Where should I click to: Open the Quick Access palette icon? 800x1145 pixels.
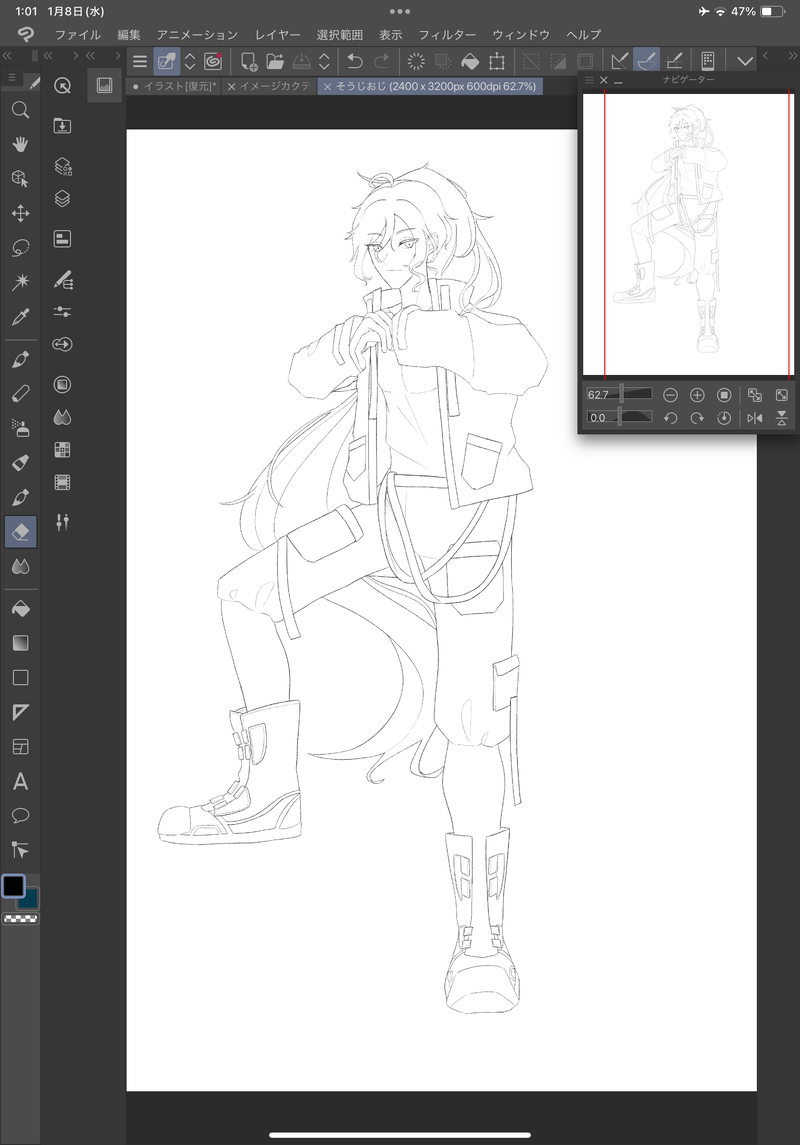(63, 86)
